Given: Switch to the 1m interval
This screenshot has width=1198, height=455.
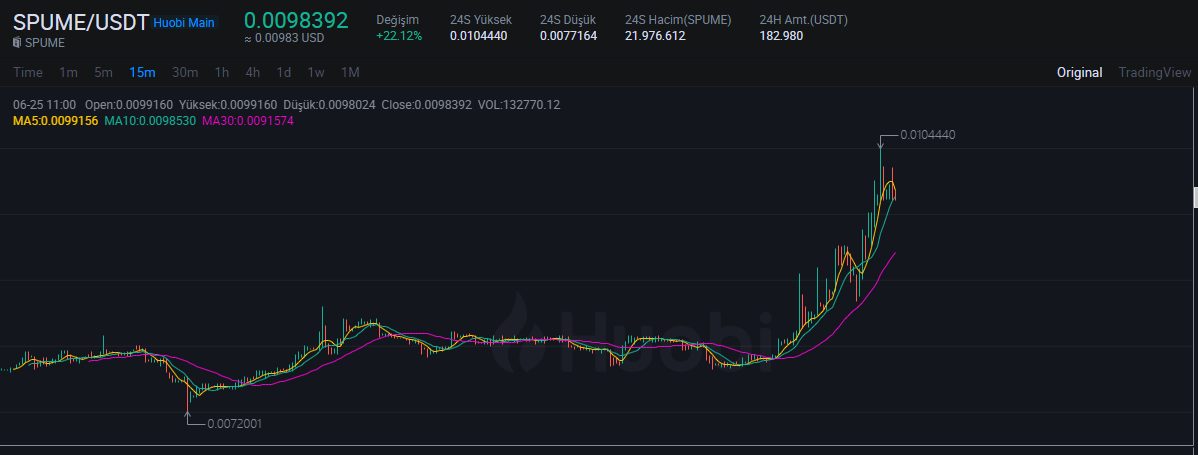Looking at the screenshot, I should pos(68,73).
